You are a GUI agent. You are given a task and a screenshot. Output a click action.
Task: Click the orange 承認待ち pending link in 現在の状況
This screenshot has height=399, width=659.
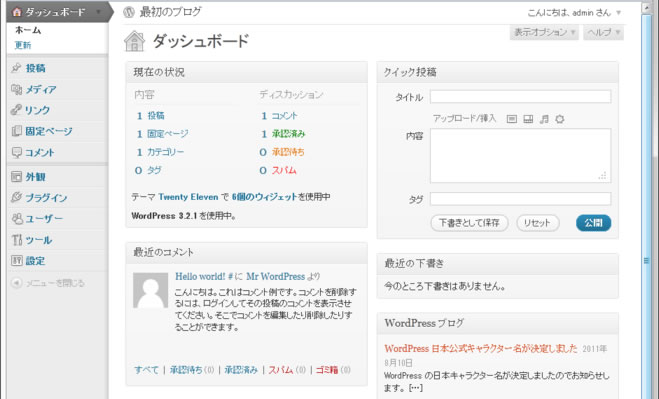[x=288, y=152]
